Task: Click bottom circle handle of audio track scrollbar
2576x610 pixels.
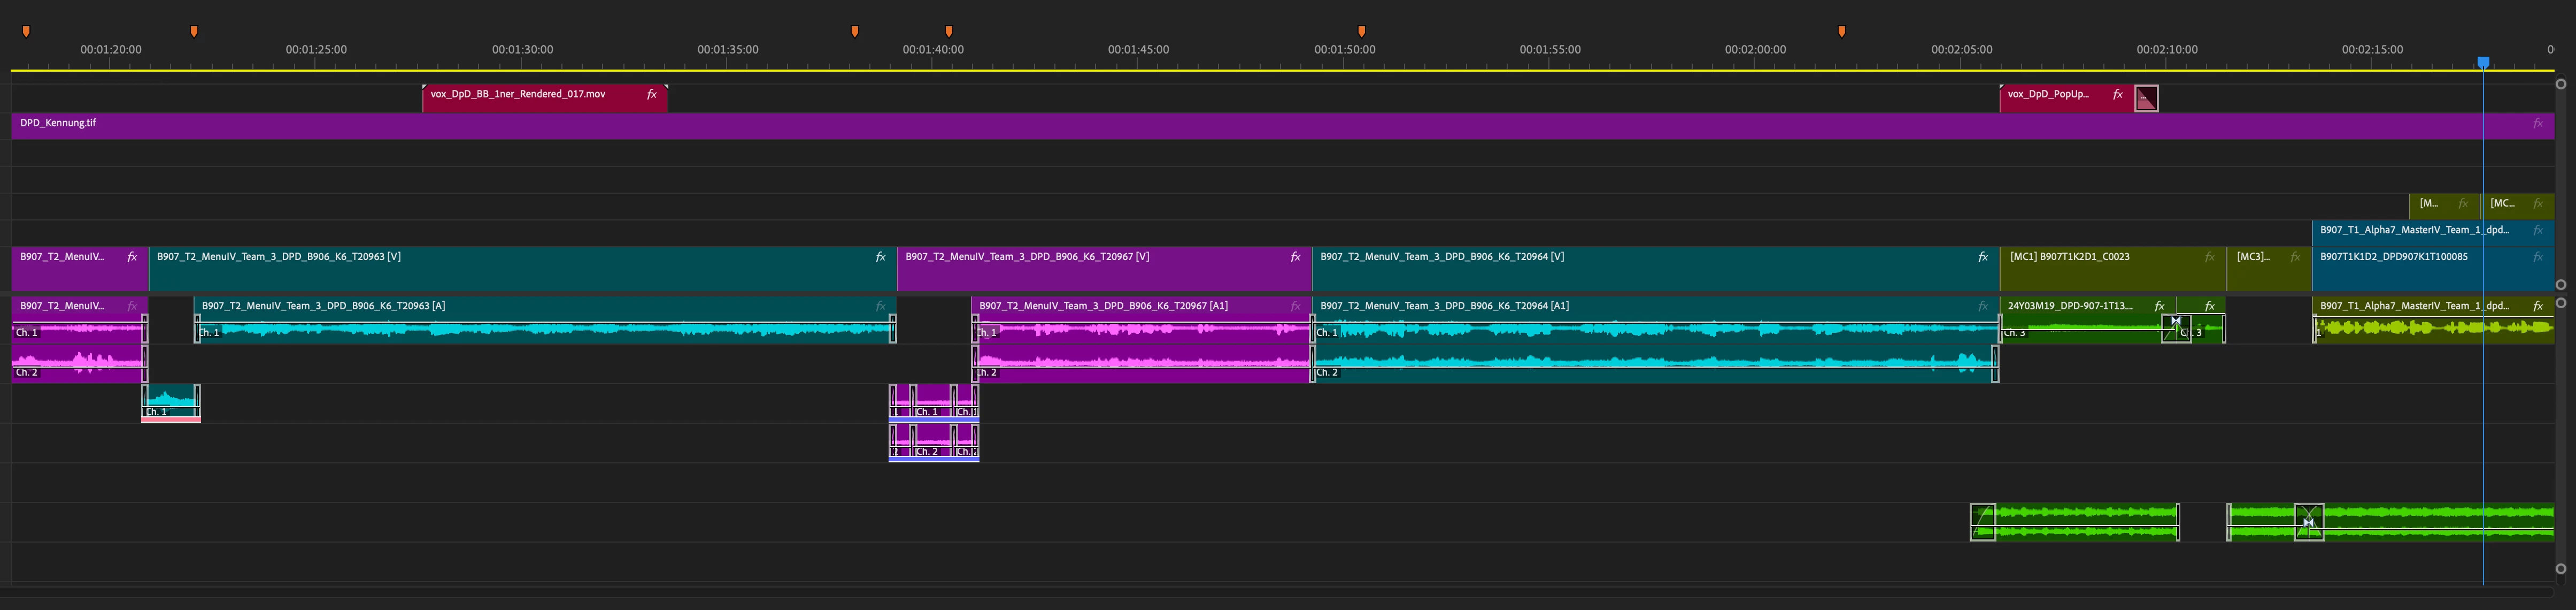Action: [2561, 569]
